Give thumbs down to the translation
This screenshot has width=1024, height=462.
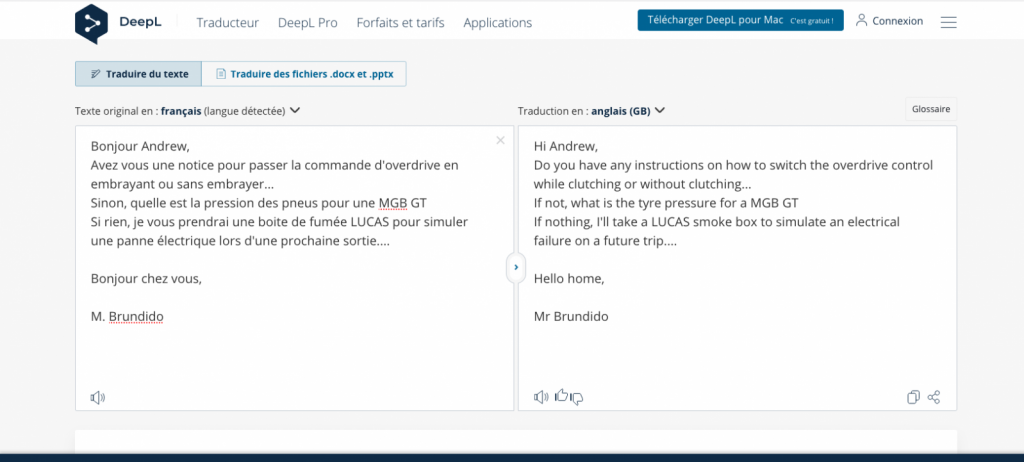click(577, 398)
